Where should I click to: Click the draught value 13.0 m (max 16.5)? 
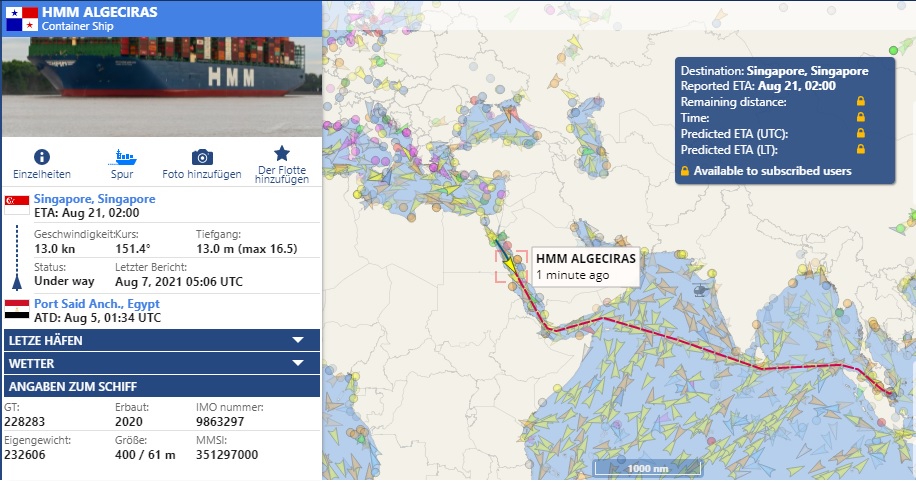pos(247,248)
